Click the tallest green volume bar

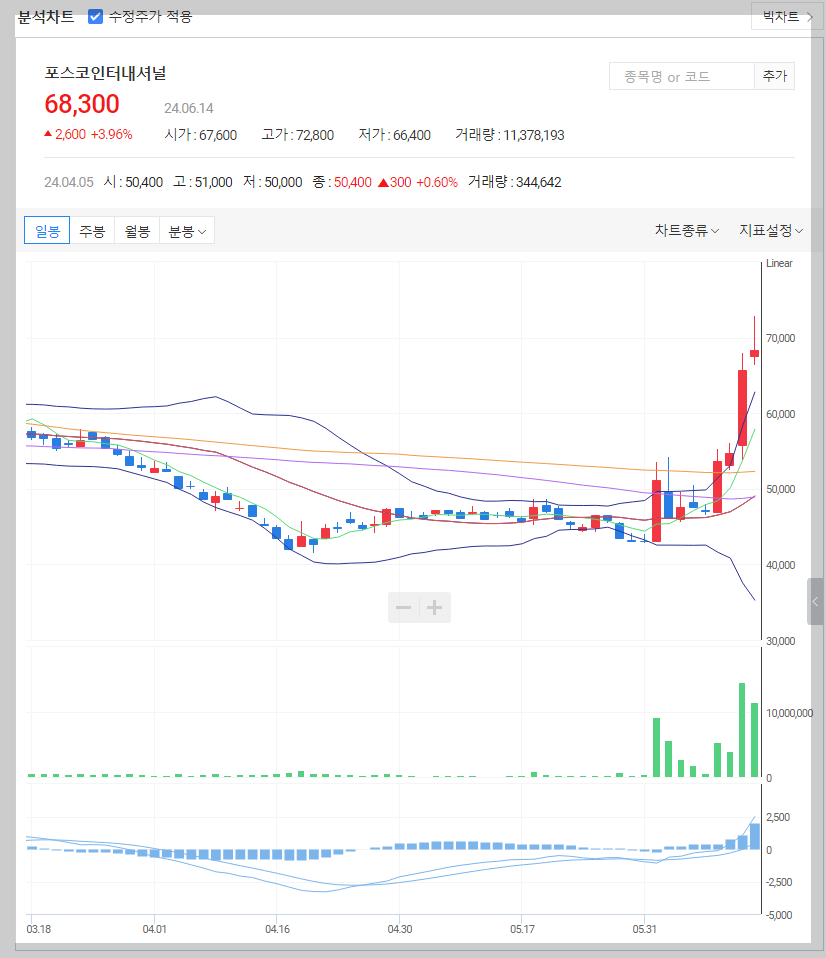(x=742, y=730)
